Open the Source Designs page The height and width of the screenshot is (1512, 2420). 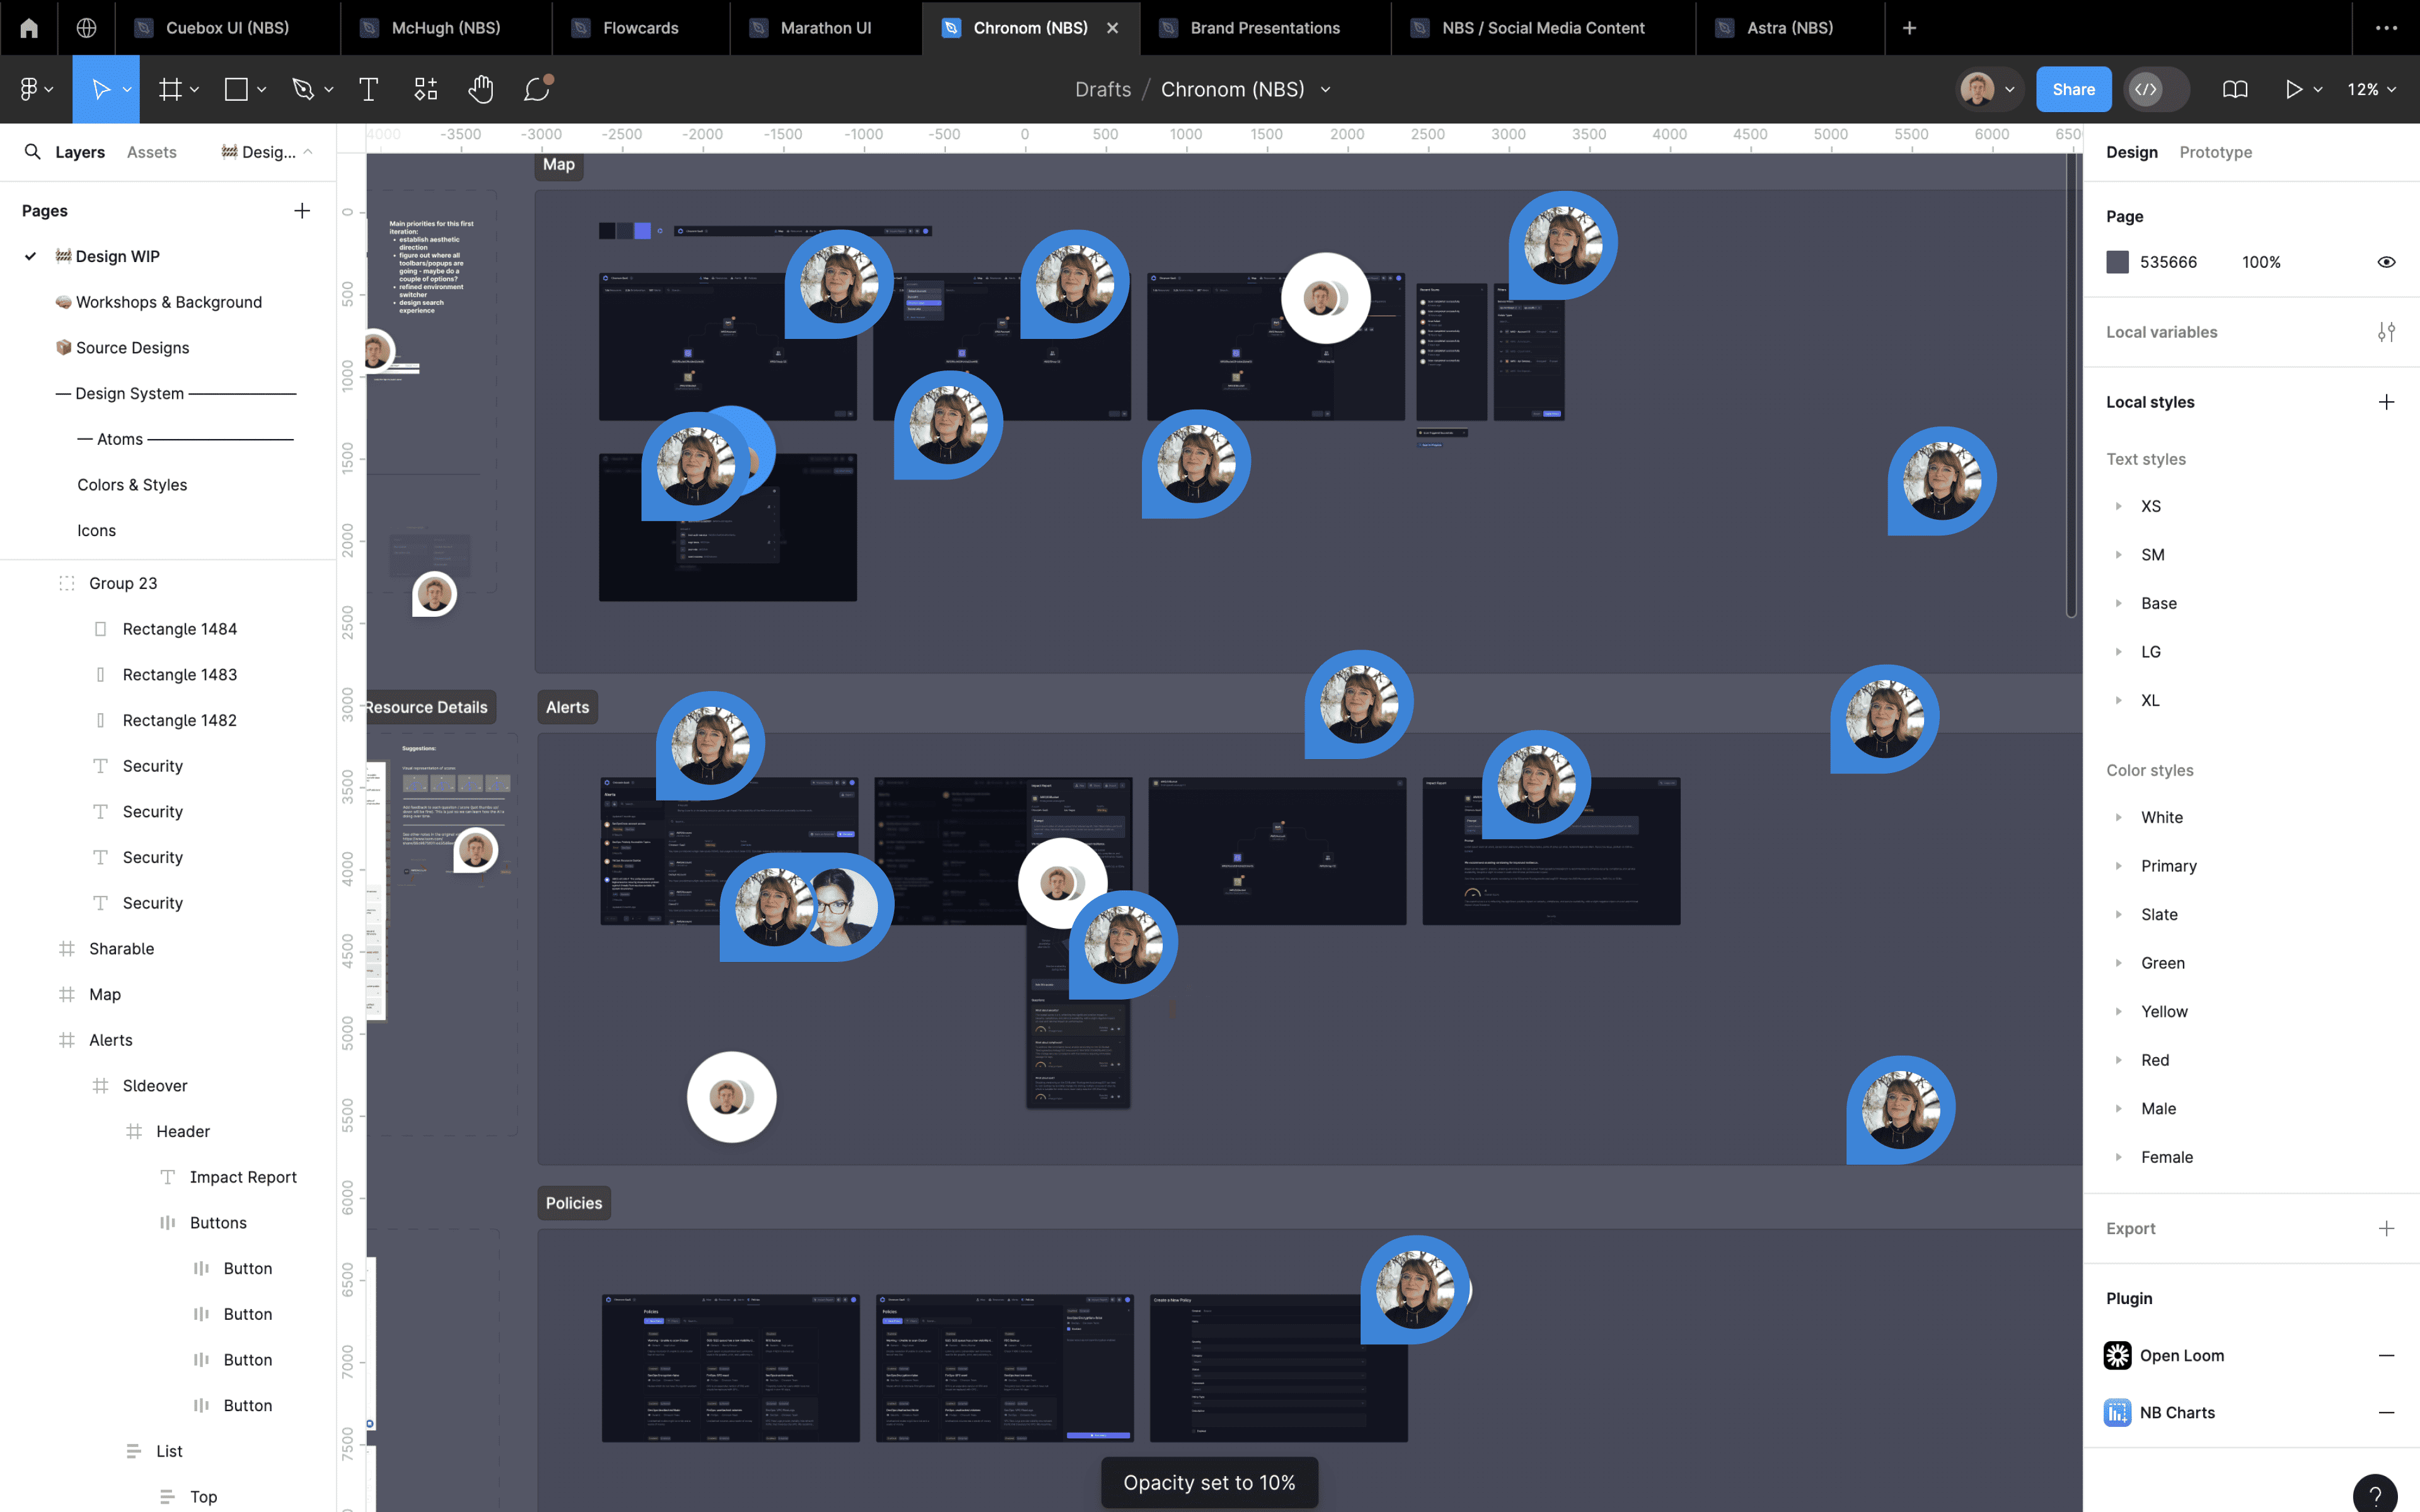[x=132, y=348]
